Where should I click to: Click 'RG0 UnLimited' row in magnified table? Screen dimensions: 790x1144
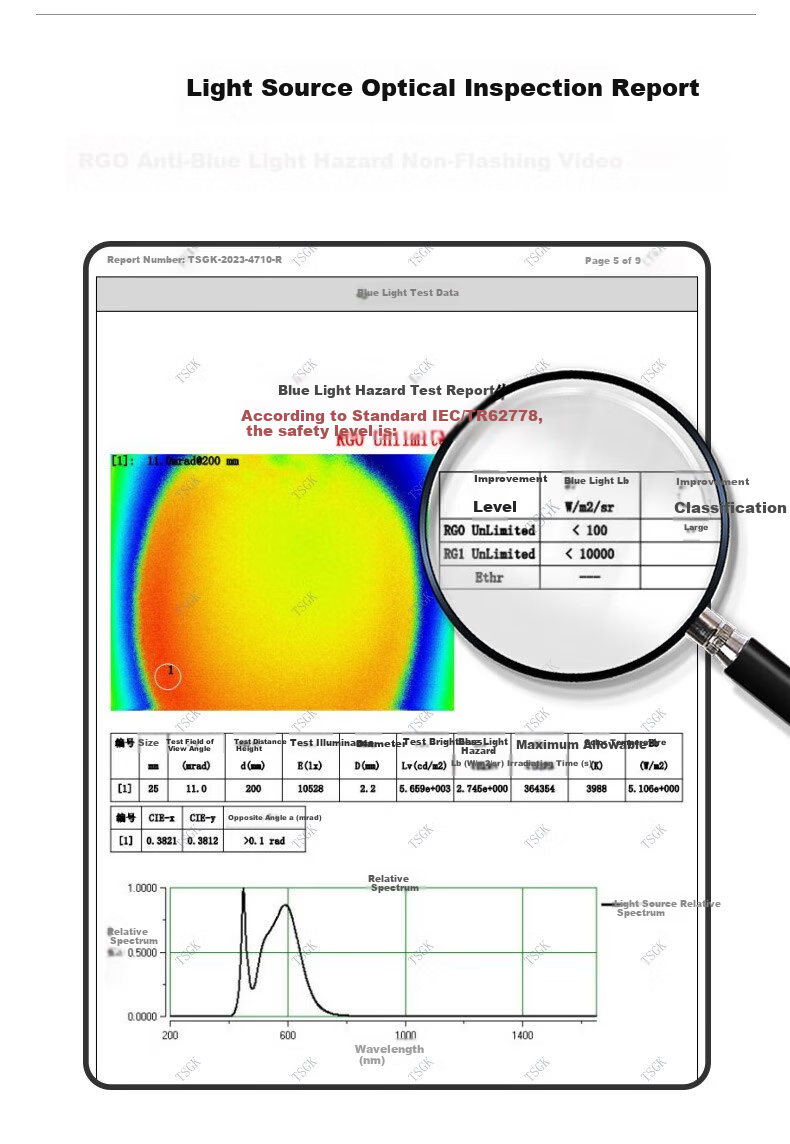tap(489, 530)
